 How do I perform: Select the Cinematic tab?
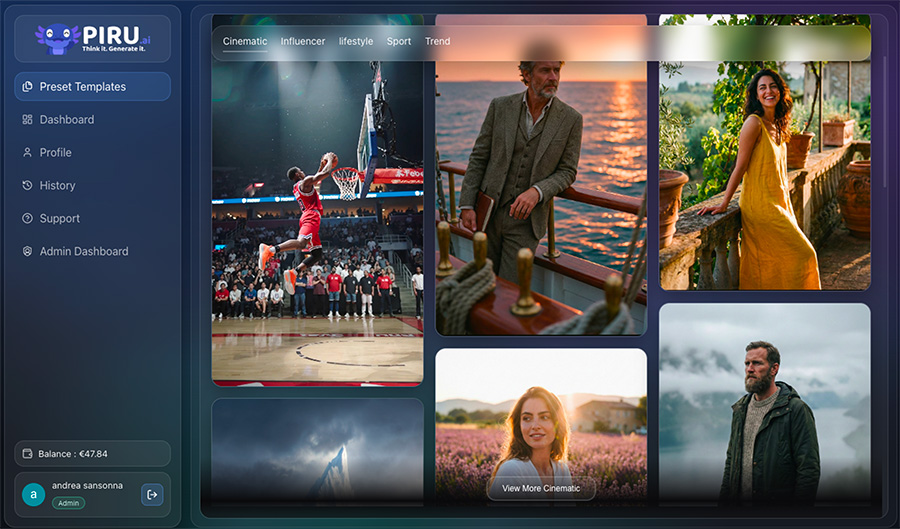coord(245,42)
